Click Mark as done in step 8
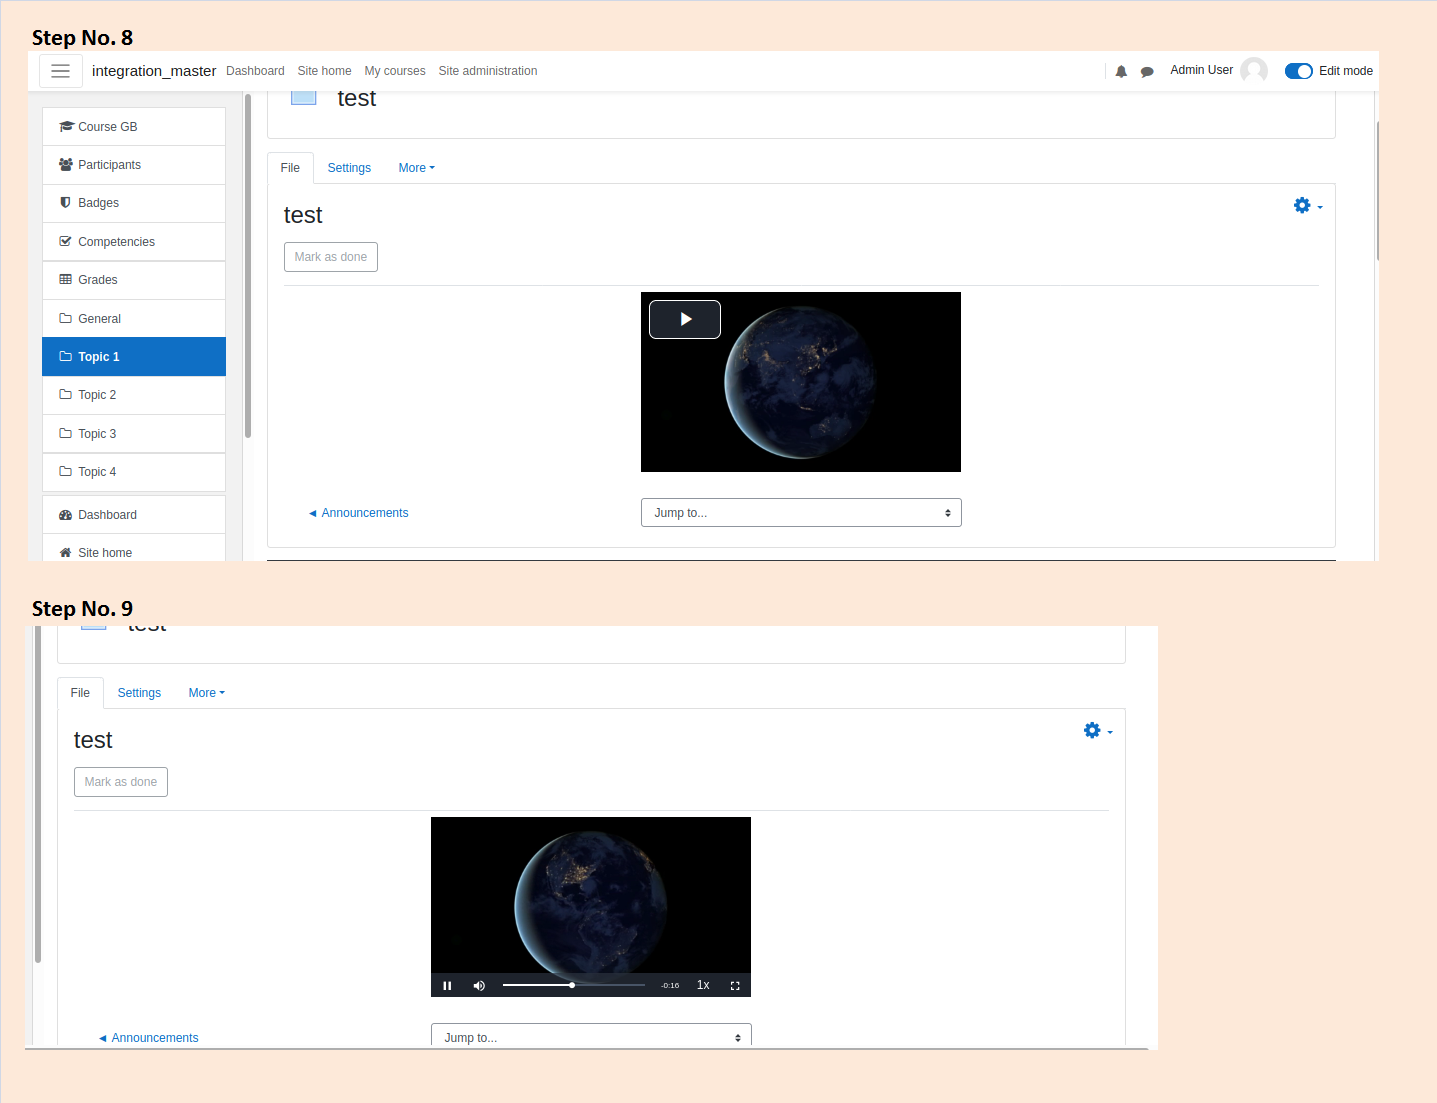The height and width of the screenshot is (1103, 1437). (331, 257)
